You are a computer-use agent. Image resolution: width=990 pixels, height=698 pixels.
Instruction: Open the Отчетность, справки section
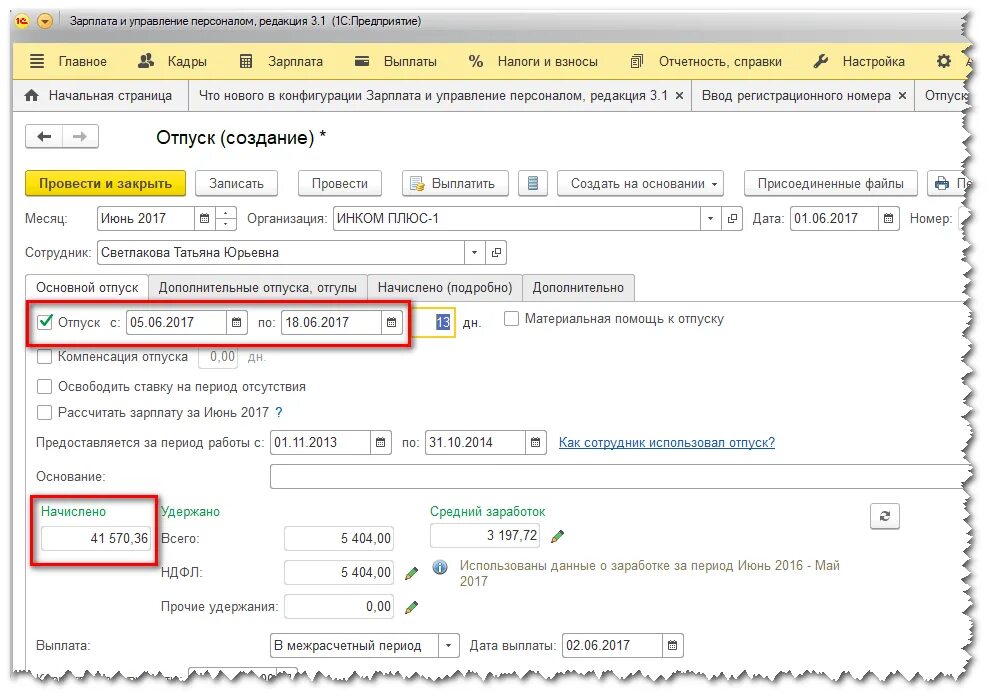tap(706, 61)
